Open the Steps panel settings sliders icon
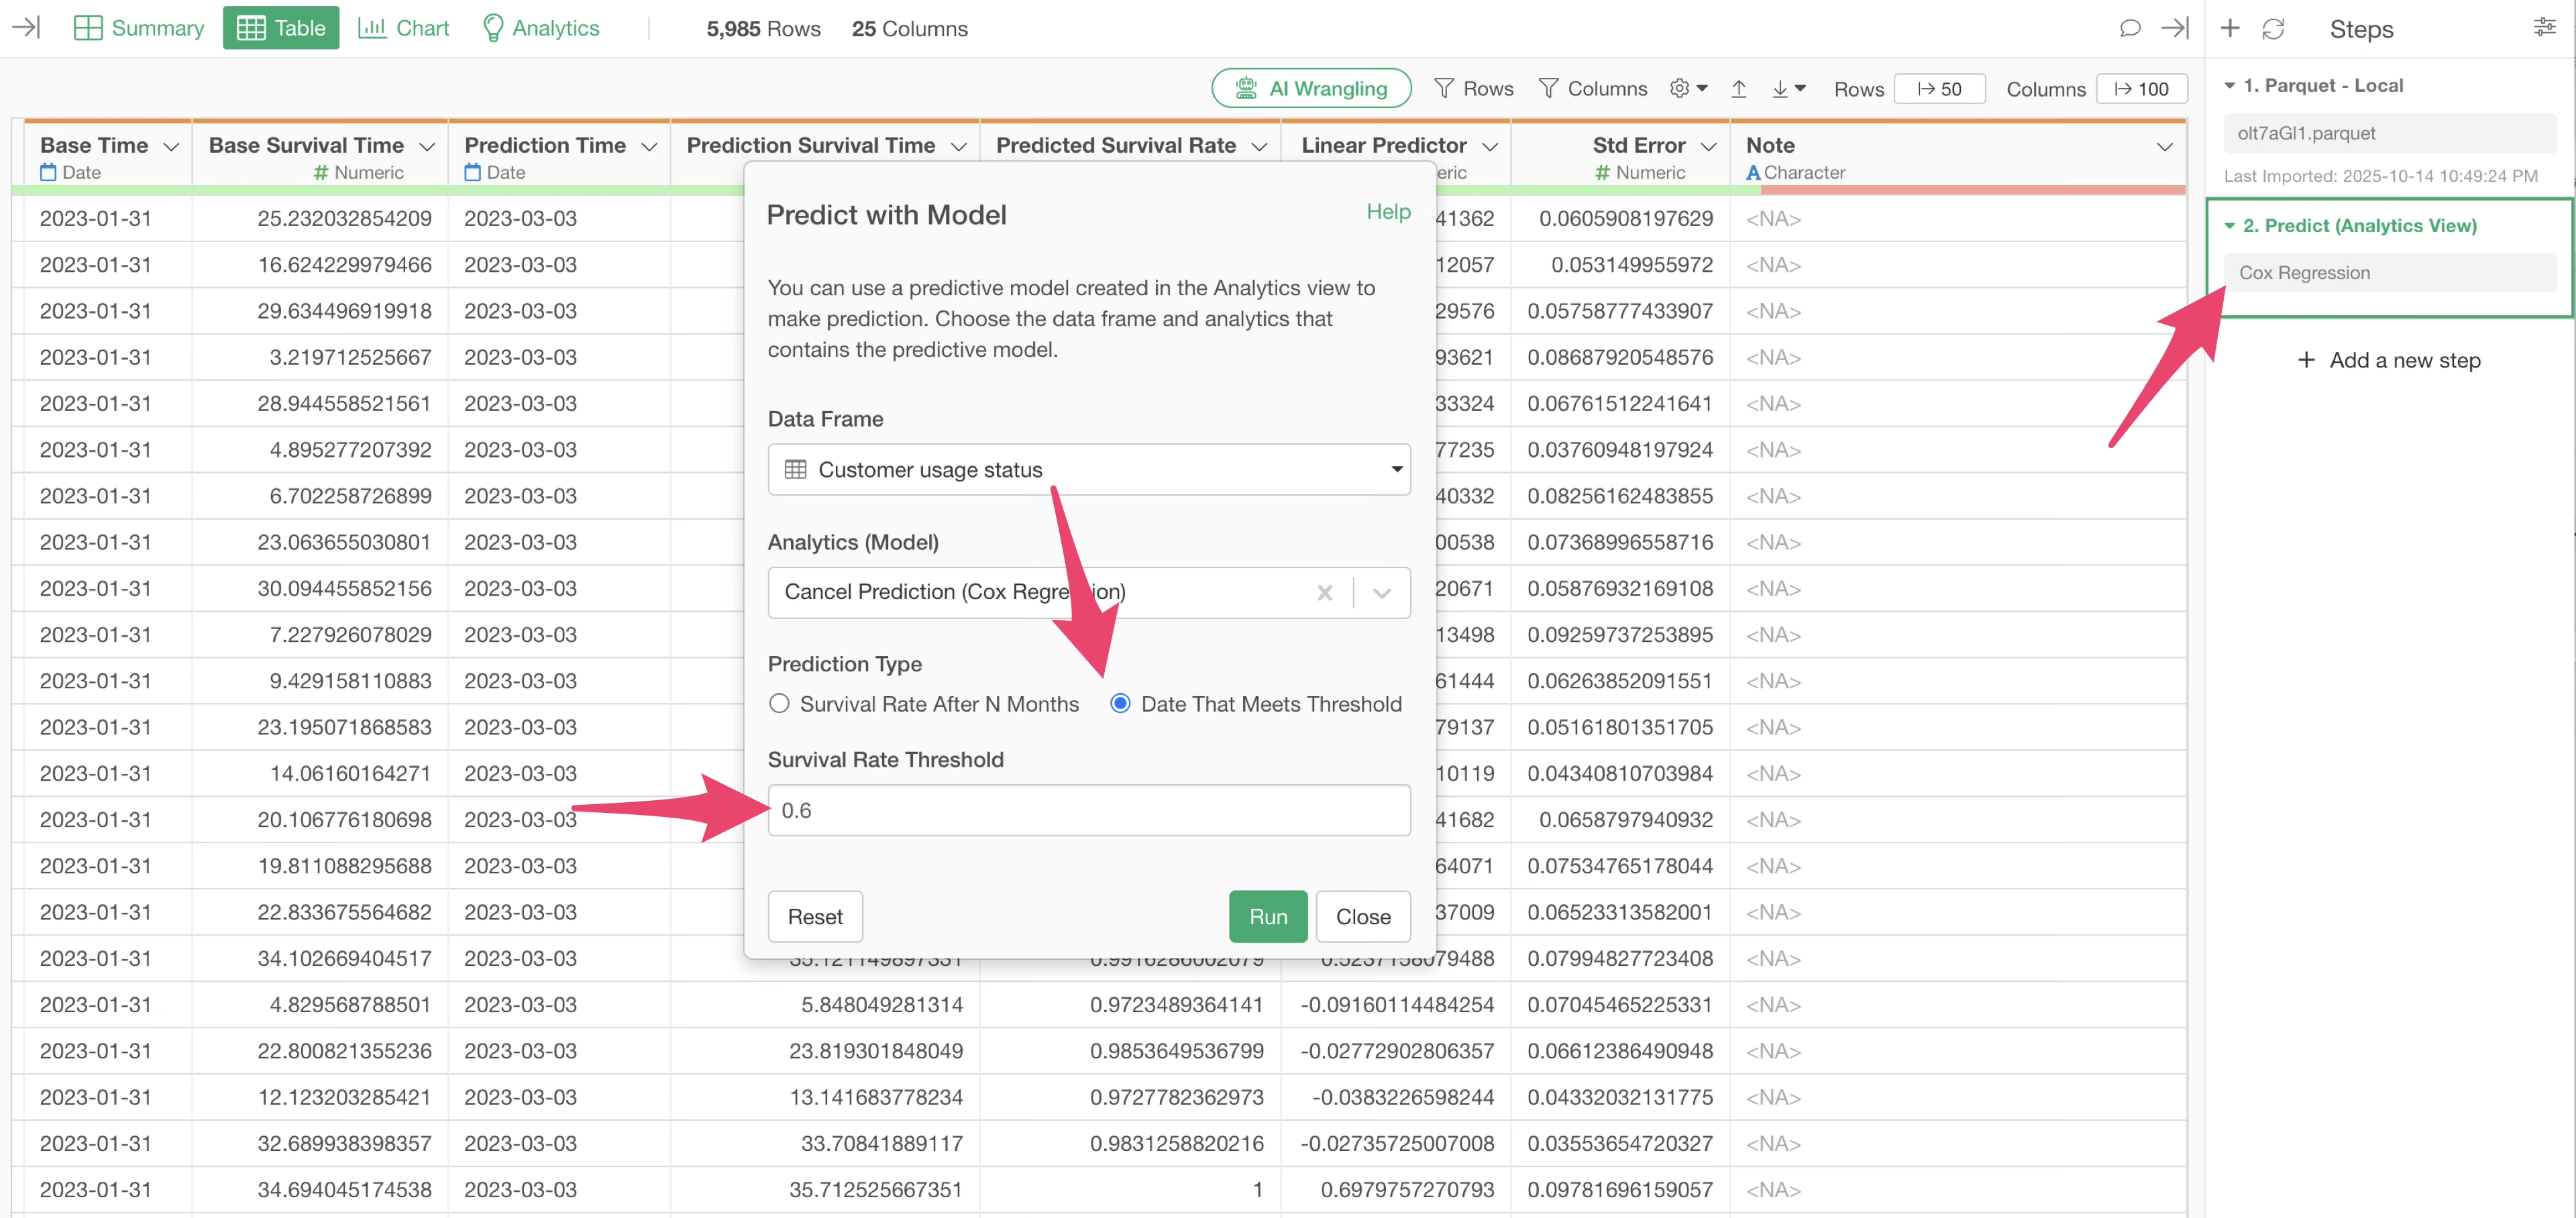This screenshot has height=1218, width=2576. point(2544,28)
